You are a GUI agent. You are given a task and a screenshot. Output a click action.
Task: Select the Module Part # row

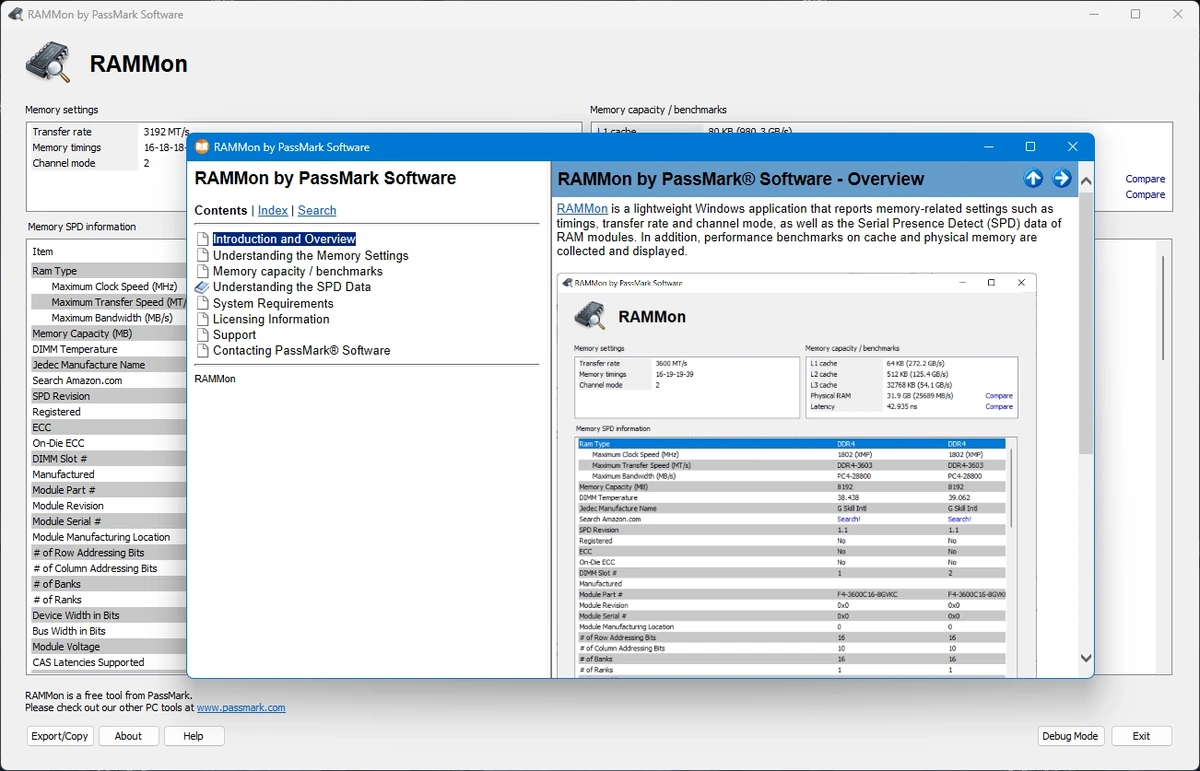click(x=108, y=490)
